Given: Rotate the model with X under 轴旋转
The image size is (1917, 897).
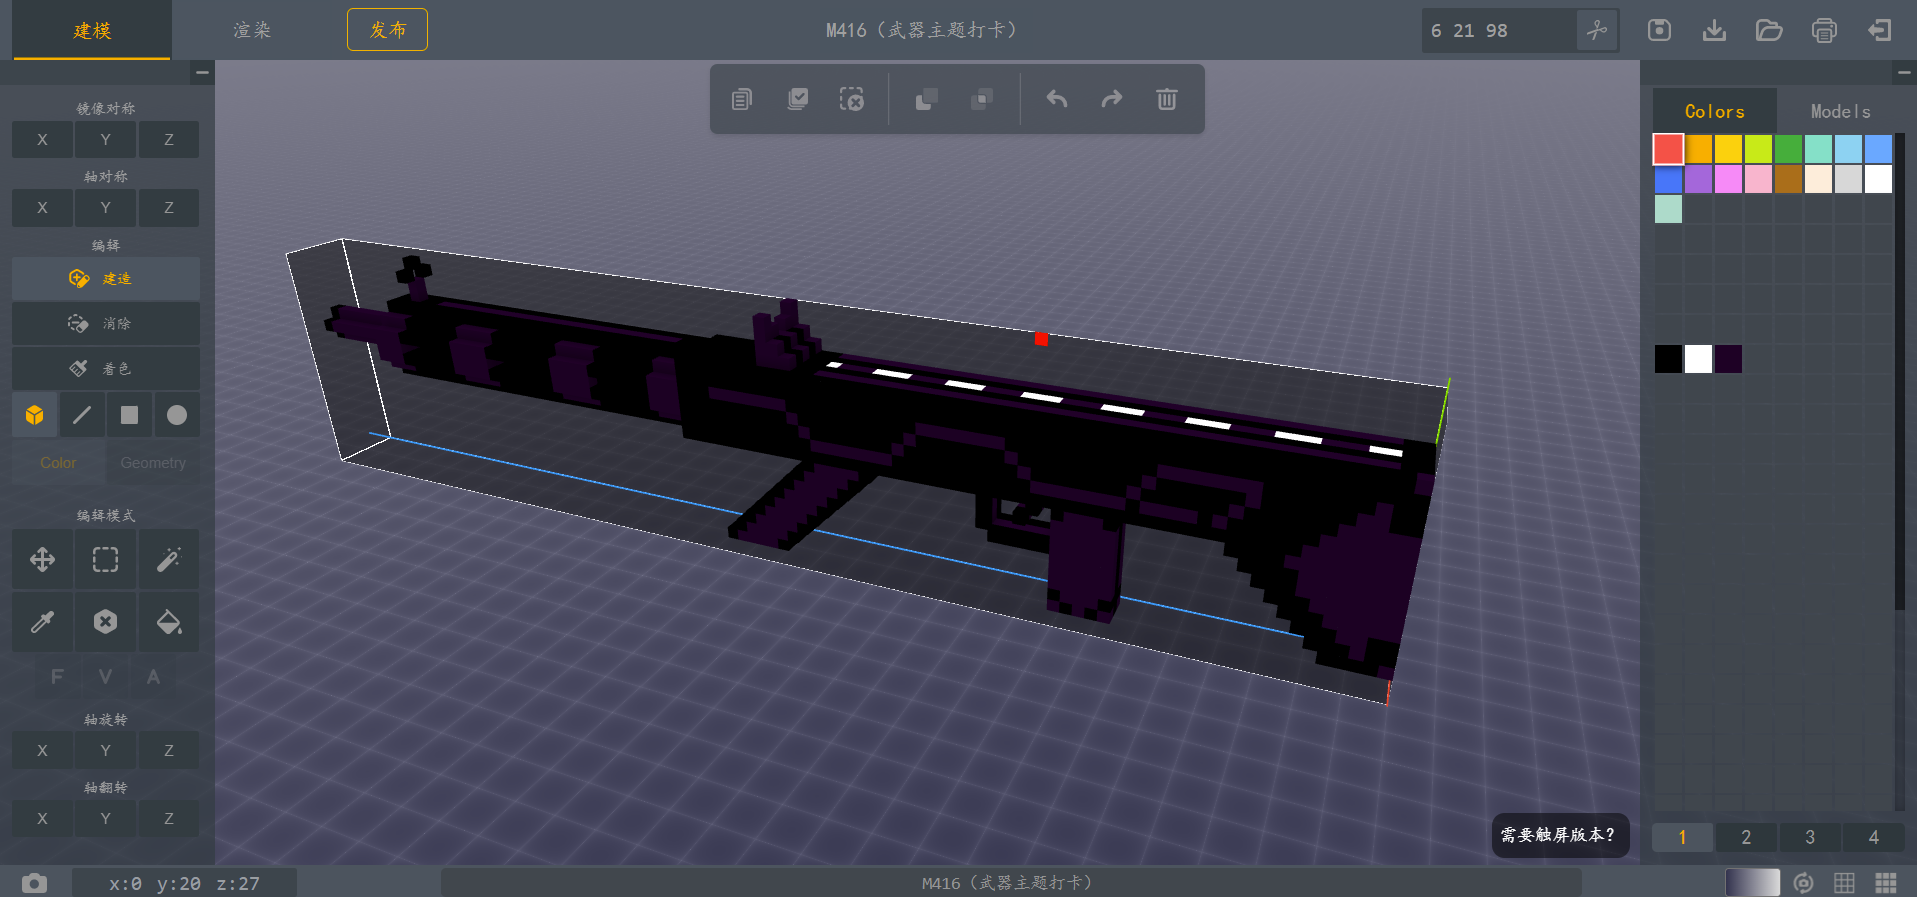Looking at the screenshot, I should (x=42, y=750).
